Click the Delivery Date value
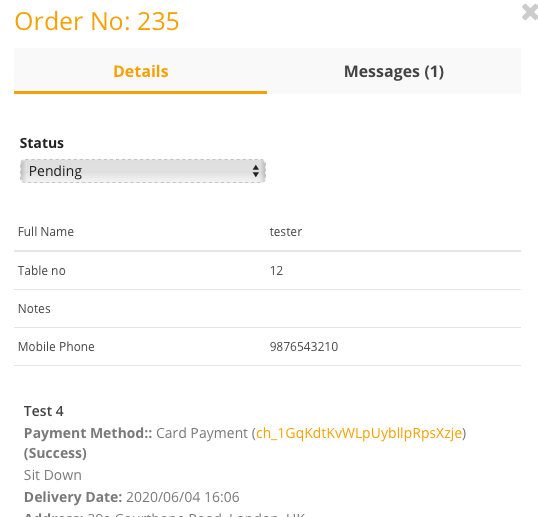 pos(183,497)
